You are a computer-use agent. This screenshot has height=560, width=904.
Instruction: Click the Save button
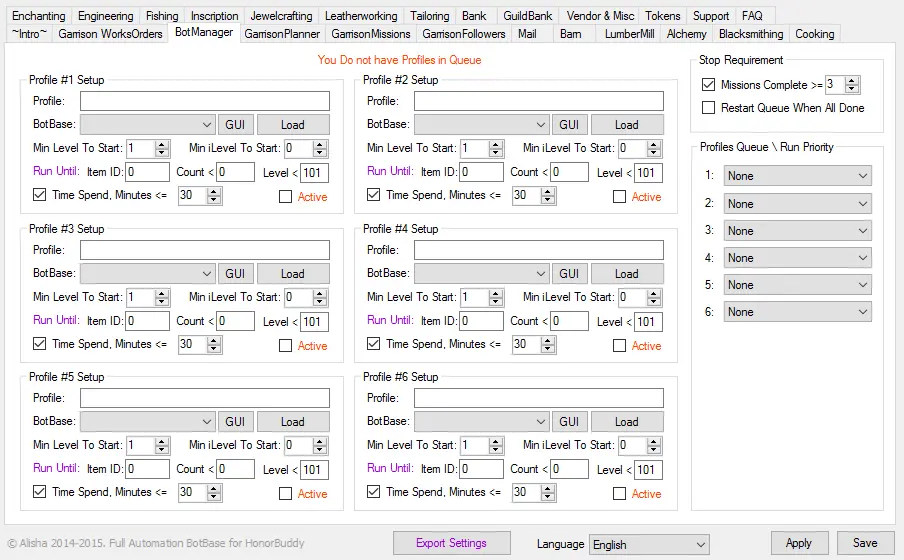pyautogui.click(x=865, y=543)
